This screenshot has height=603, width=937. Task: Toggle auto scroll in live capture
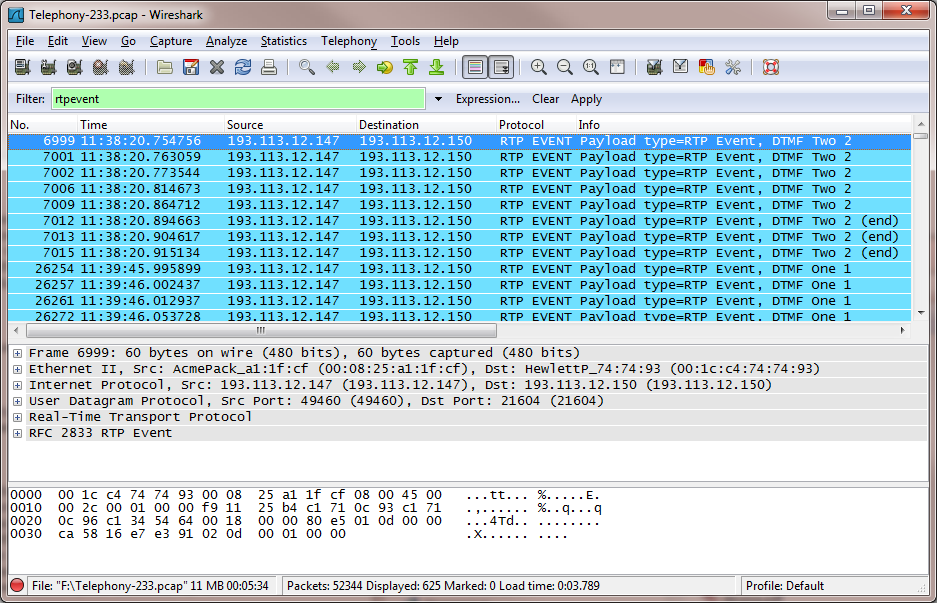(501, 67)
